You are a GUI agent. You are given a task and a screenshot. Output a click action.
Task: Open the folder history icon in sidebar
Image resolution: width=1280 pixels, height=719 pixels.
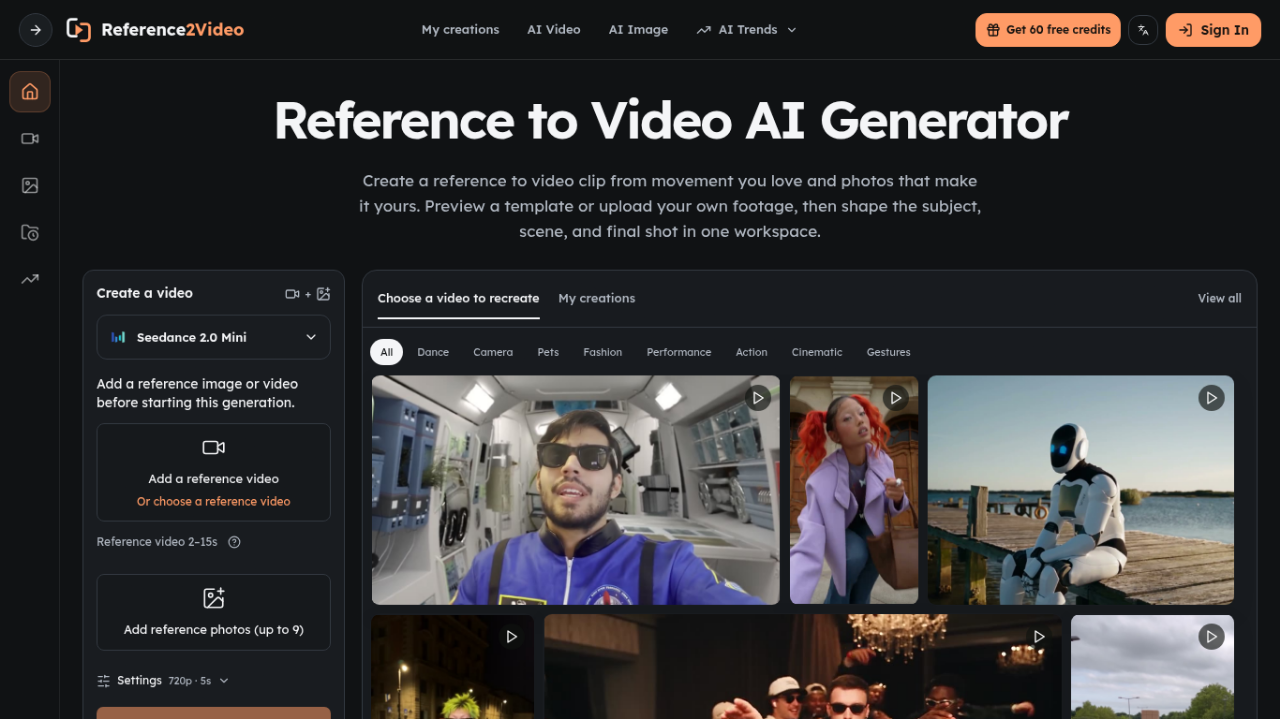(30, 233)
